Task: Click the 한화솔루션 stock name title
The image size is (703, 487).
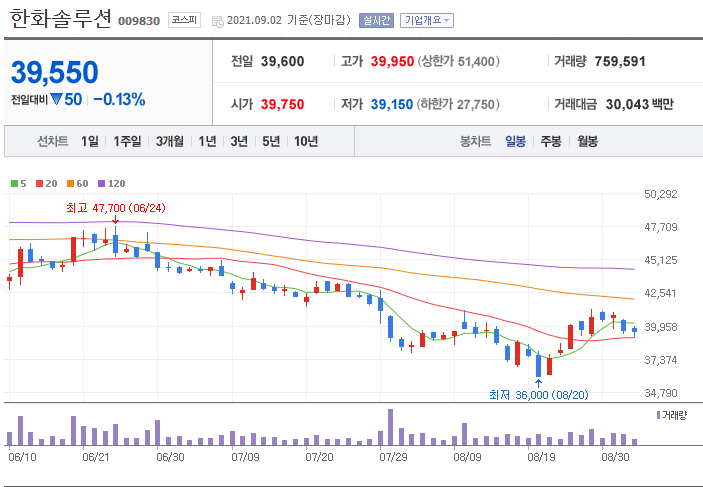Action: [60, 19]
